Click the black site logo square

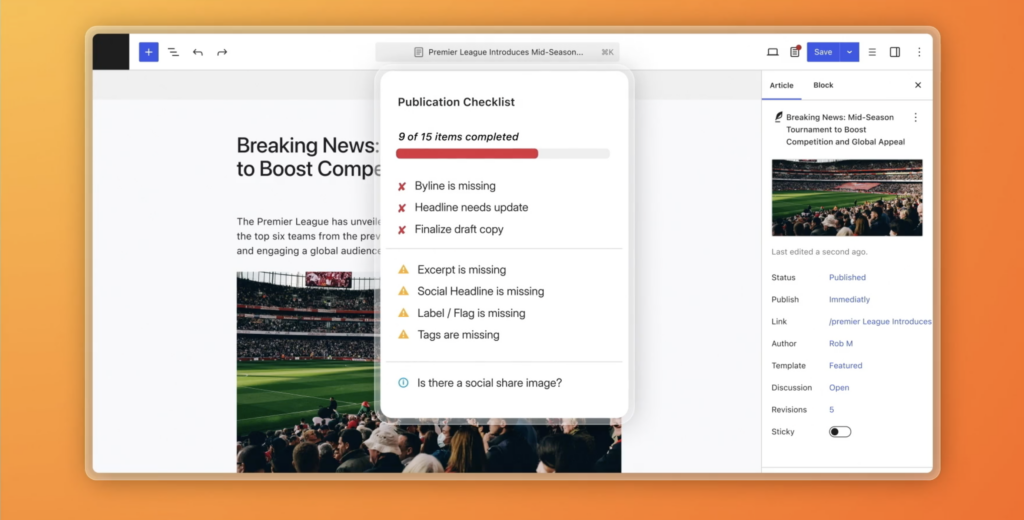111,52
